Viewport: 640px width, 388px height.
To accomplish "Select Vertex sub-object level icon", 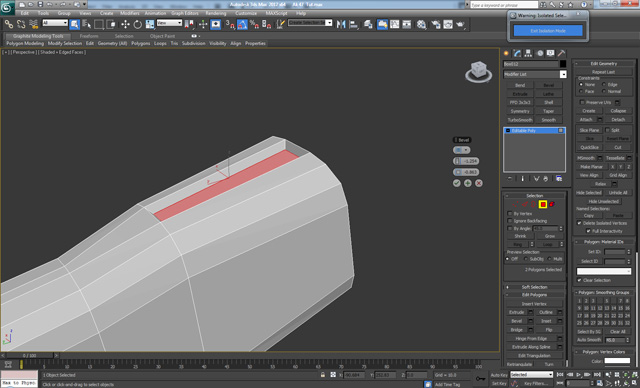I will [516, 204].
